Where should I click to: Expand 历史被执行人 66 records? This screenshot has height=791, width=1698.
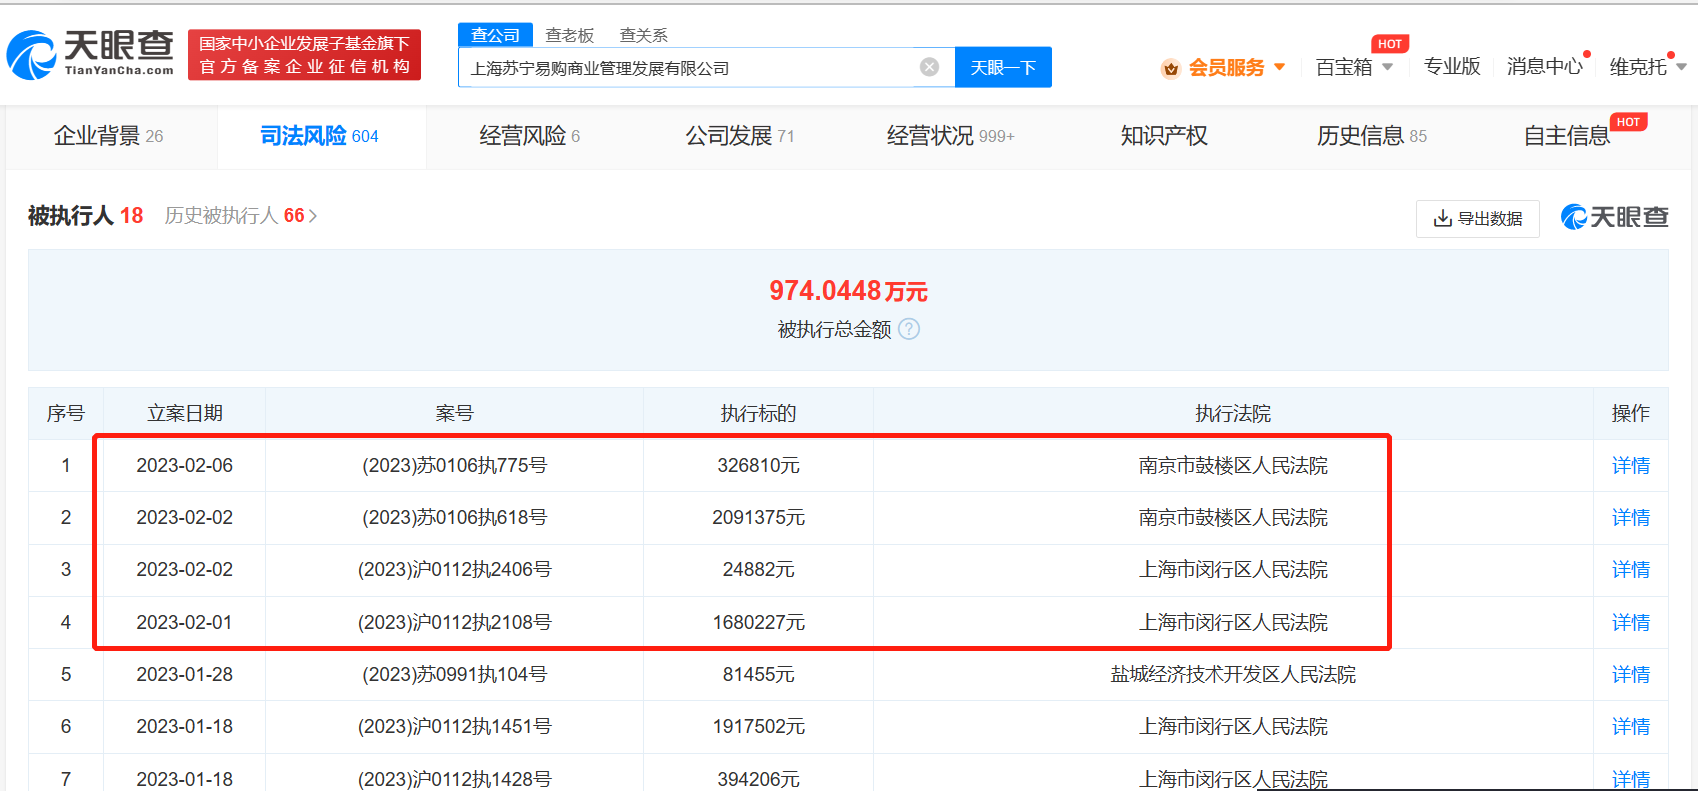point(241,216)
